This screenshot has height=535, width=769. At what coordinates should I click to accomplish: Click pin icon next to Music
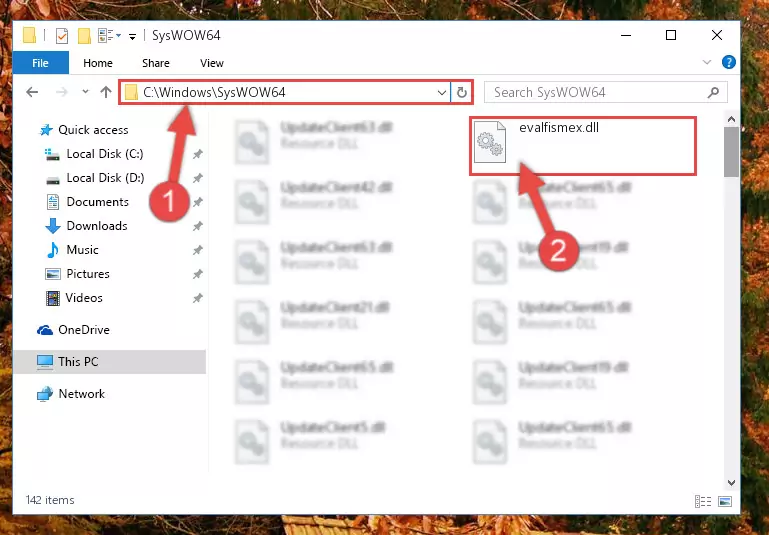pos(198,251)
